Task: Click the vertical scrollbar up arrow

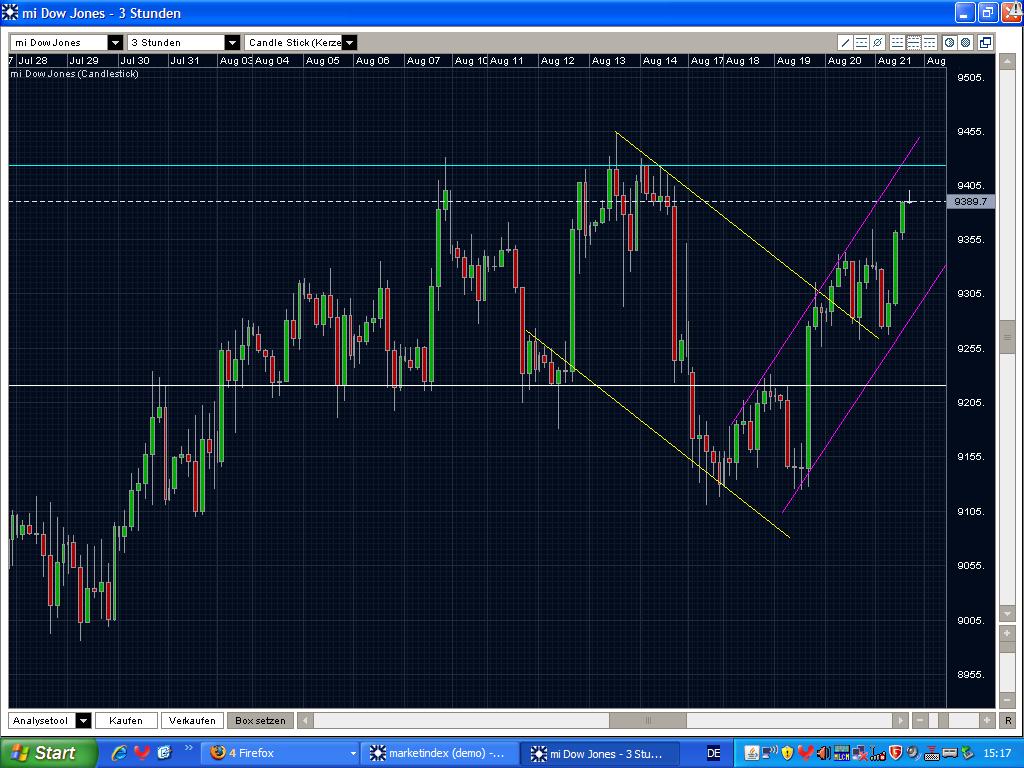Action: (x=1008, y=61)
